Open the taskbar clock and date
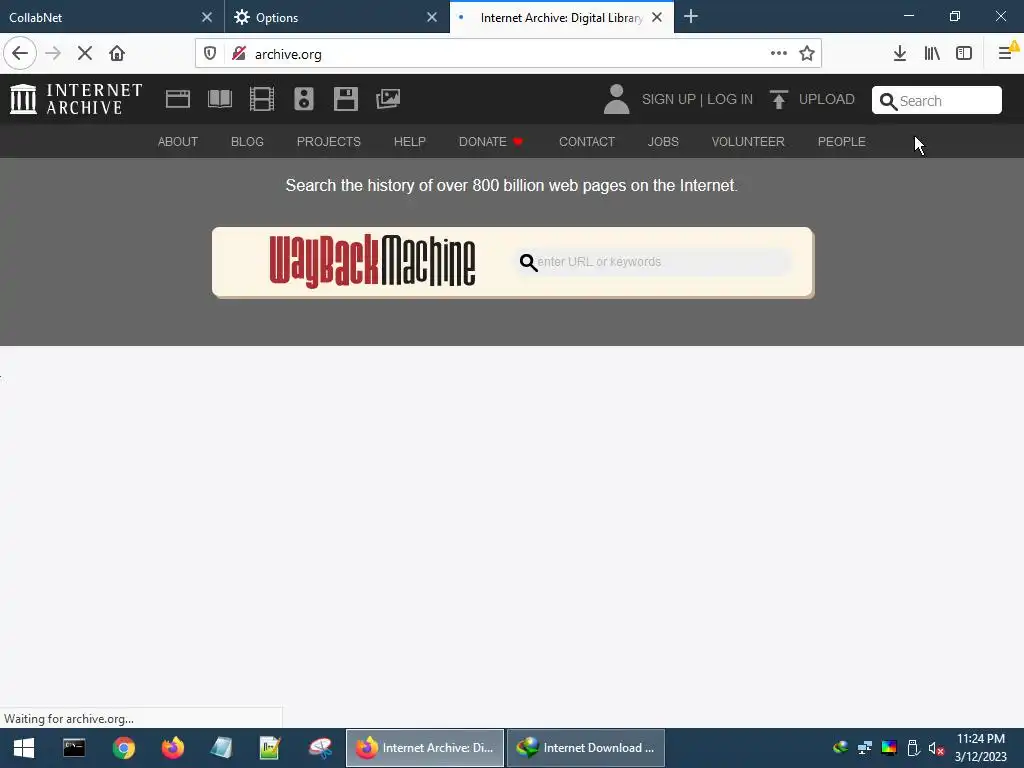This screenshot has width=1024, height=768. [981, 748]
